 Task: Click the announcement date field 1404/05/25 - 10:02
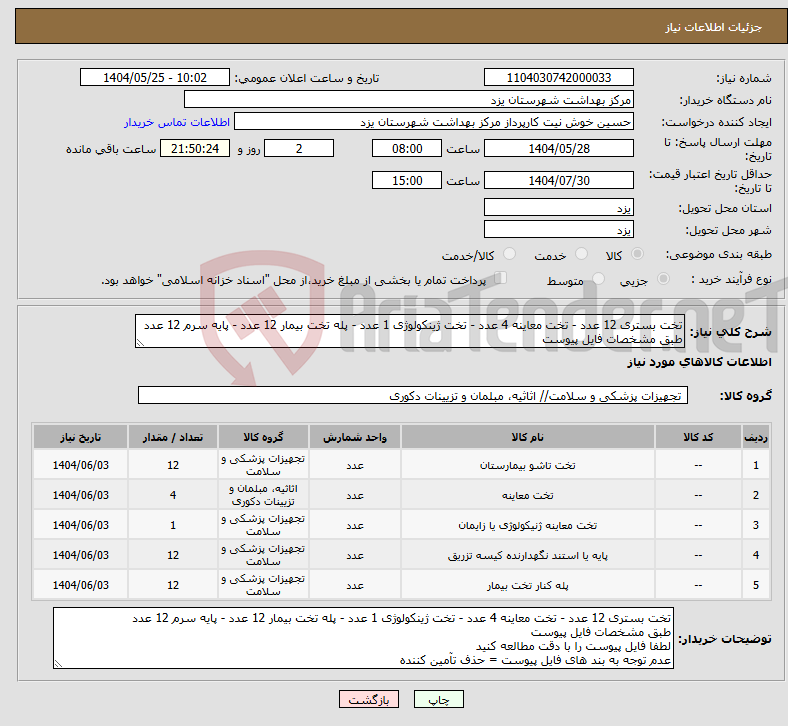(155, 77)
